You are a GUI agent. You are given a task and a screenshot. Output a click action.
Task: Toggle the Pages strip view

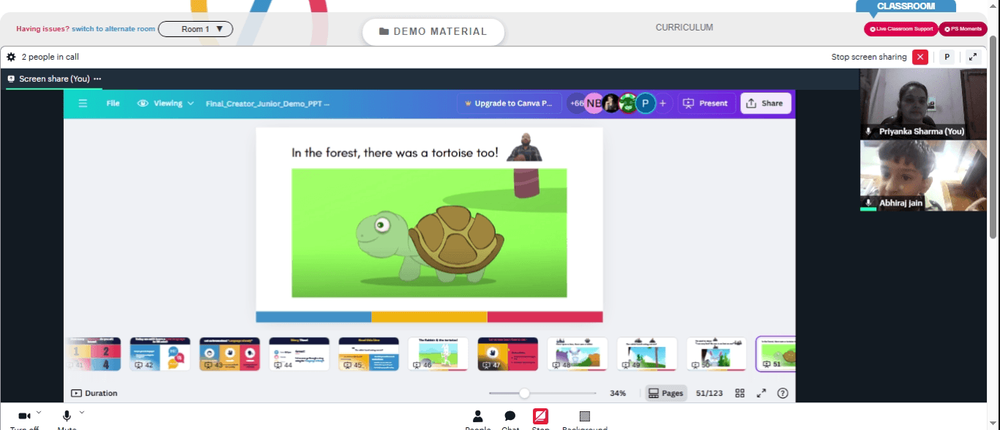666,394
